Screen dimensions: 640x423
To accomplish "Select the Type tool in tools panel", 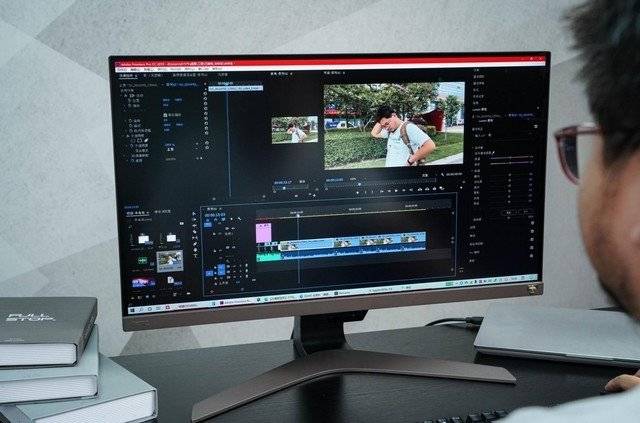I will click(x=195, y=256).
